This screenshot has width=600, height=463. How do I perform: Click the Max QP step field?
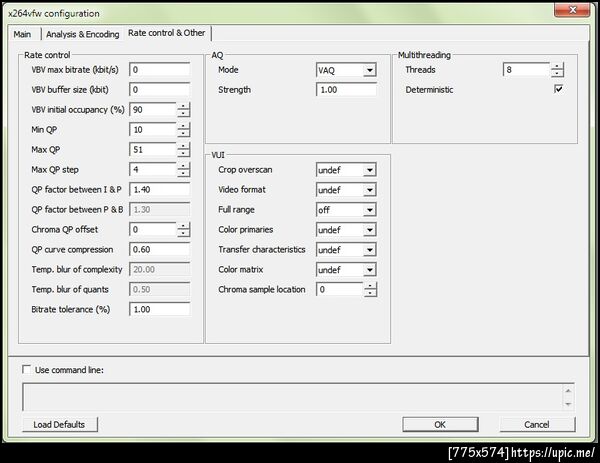[153, 170]
